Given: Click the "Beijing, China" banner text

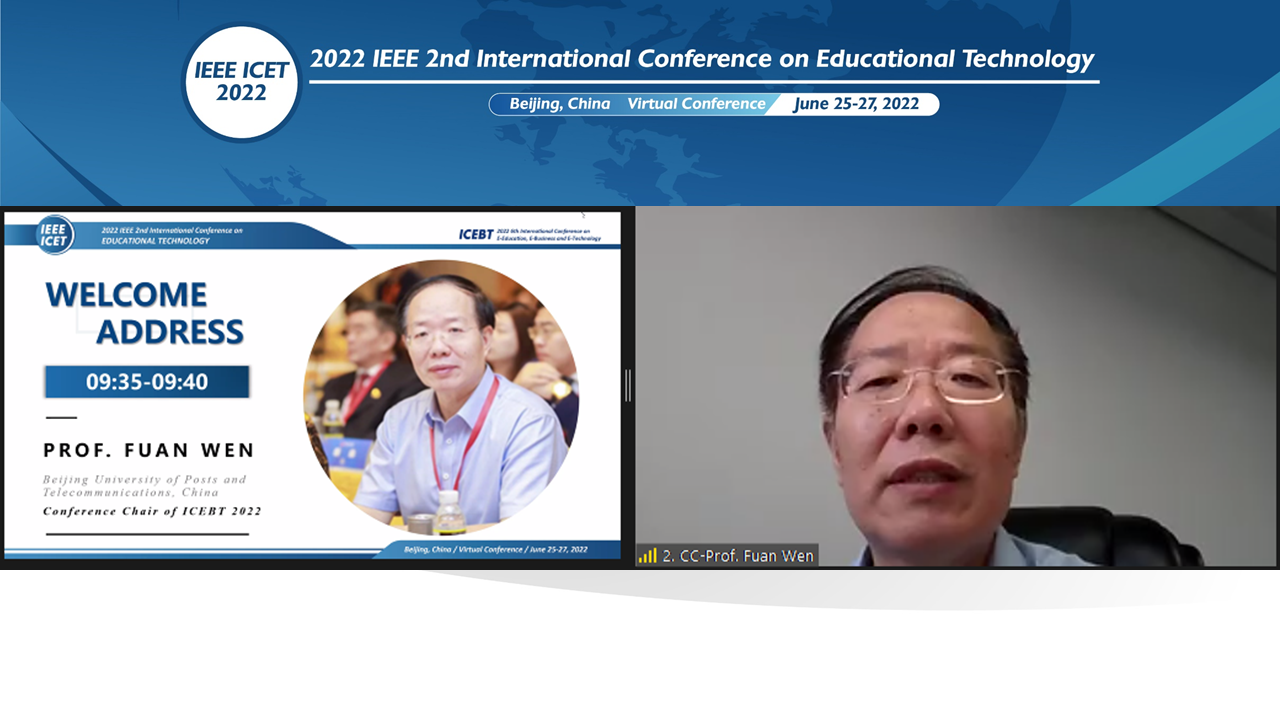Looking at the screenshot, I should [559, 104].
